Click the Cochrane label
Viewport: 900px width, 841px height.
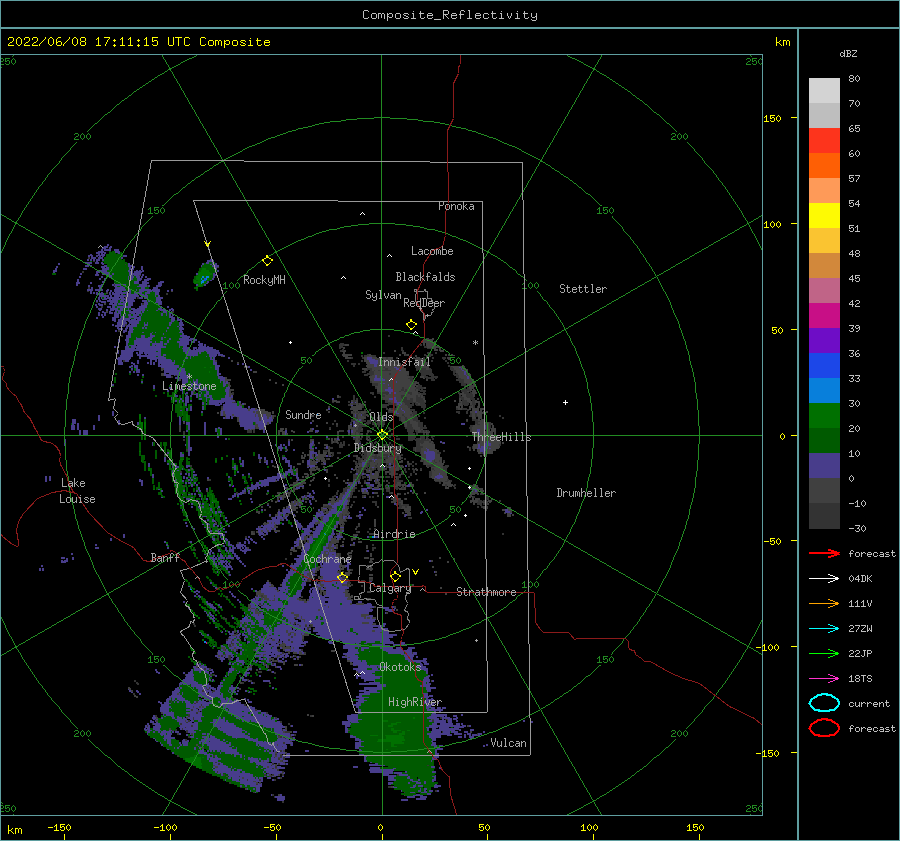coord(327,559)
